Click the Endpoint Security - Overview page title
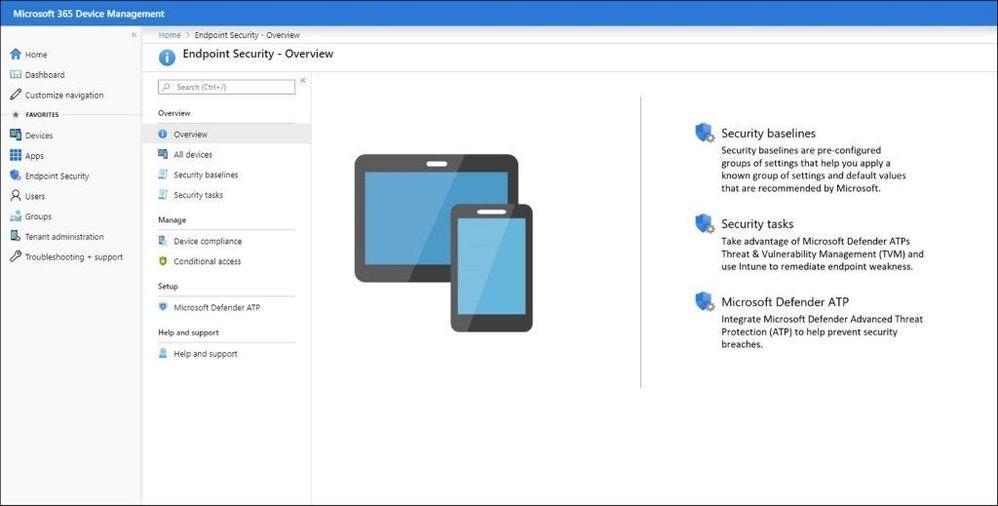This screenshot has height=506, width=998. (x=258, y=54)
